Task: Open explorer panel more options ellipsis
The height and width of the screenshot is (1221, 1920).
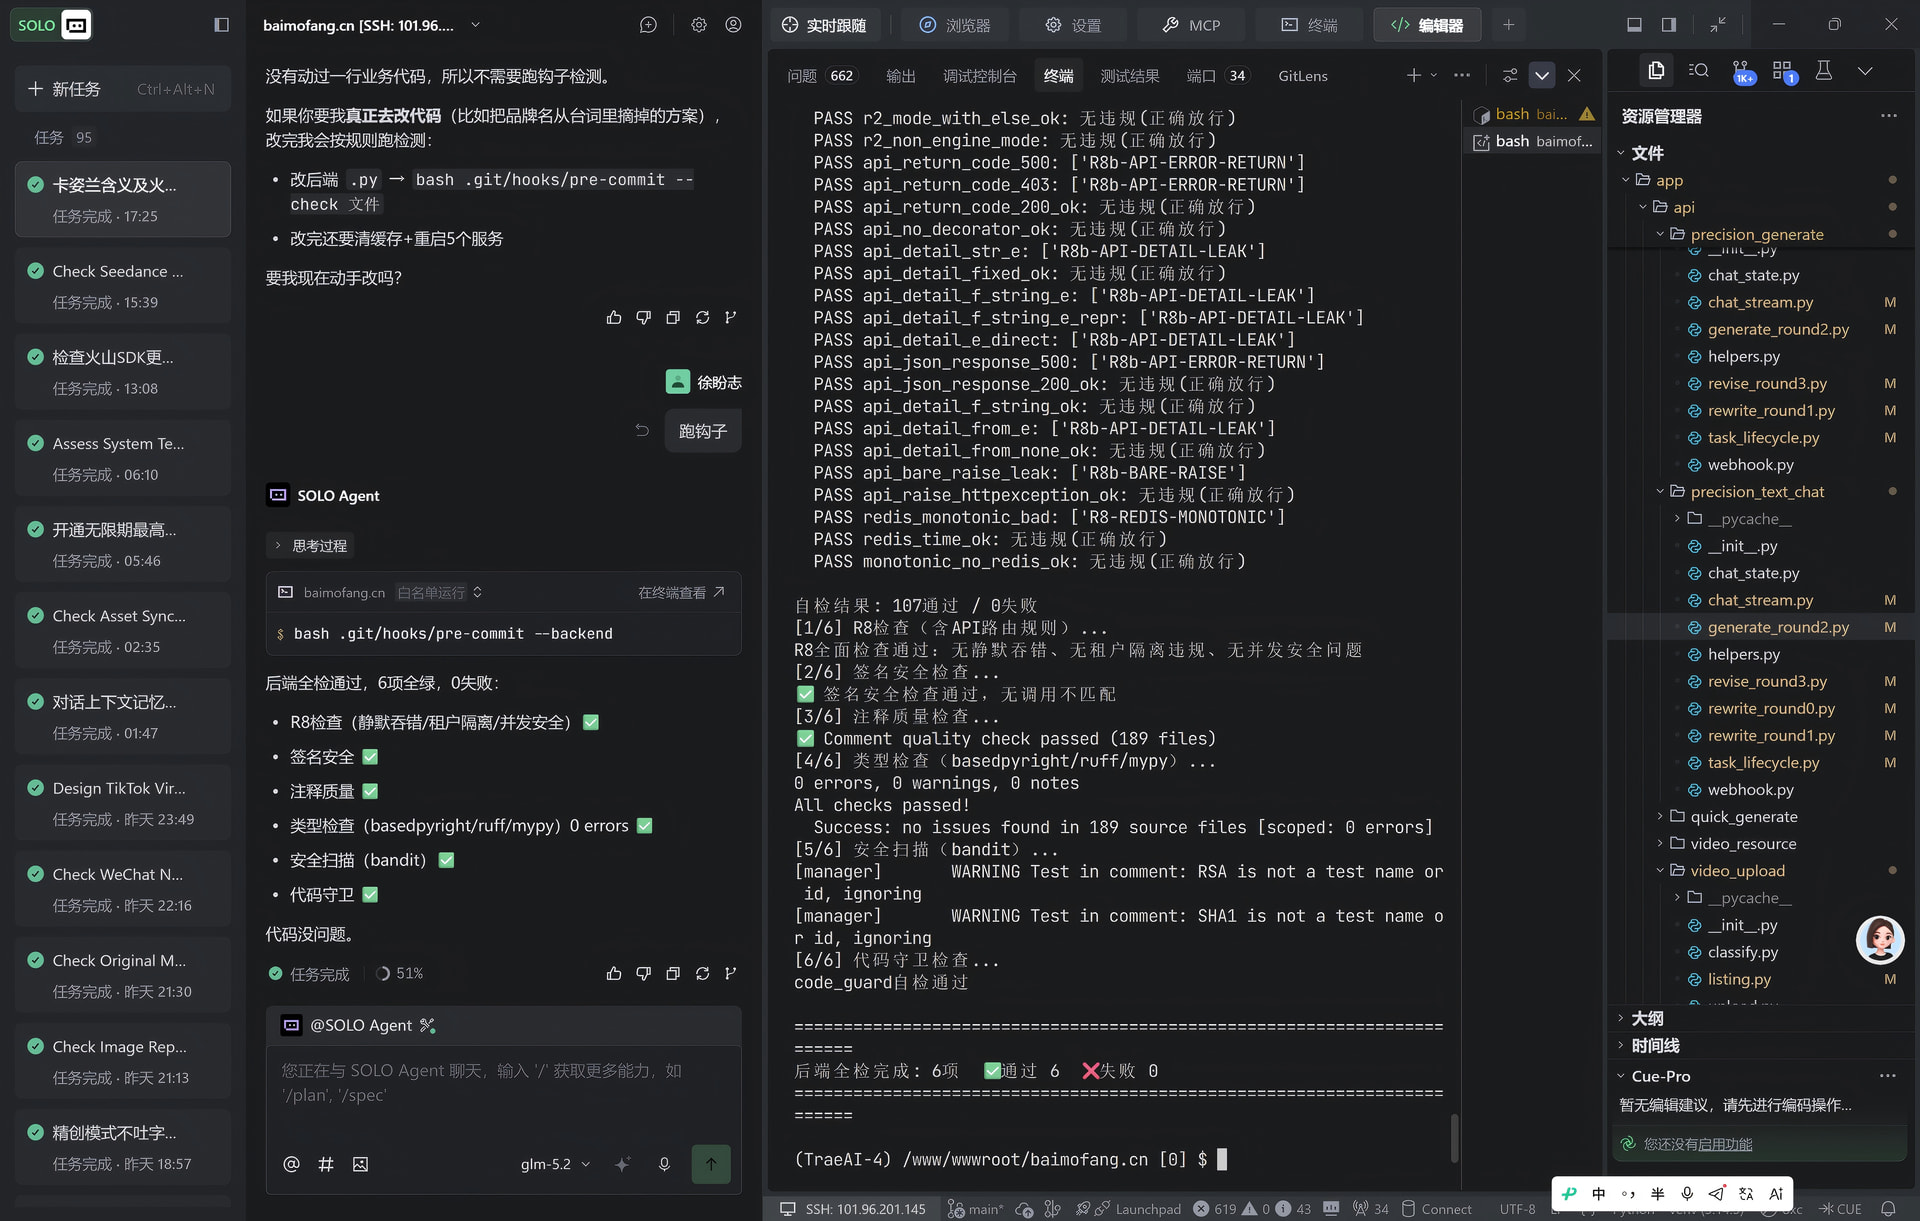Action: click(1888, 116)
